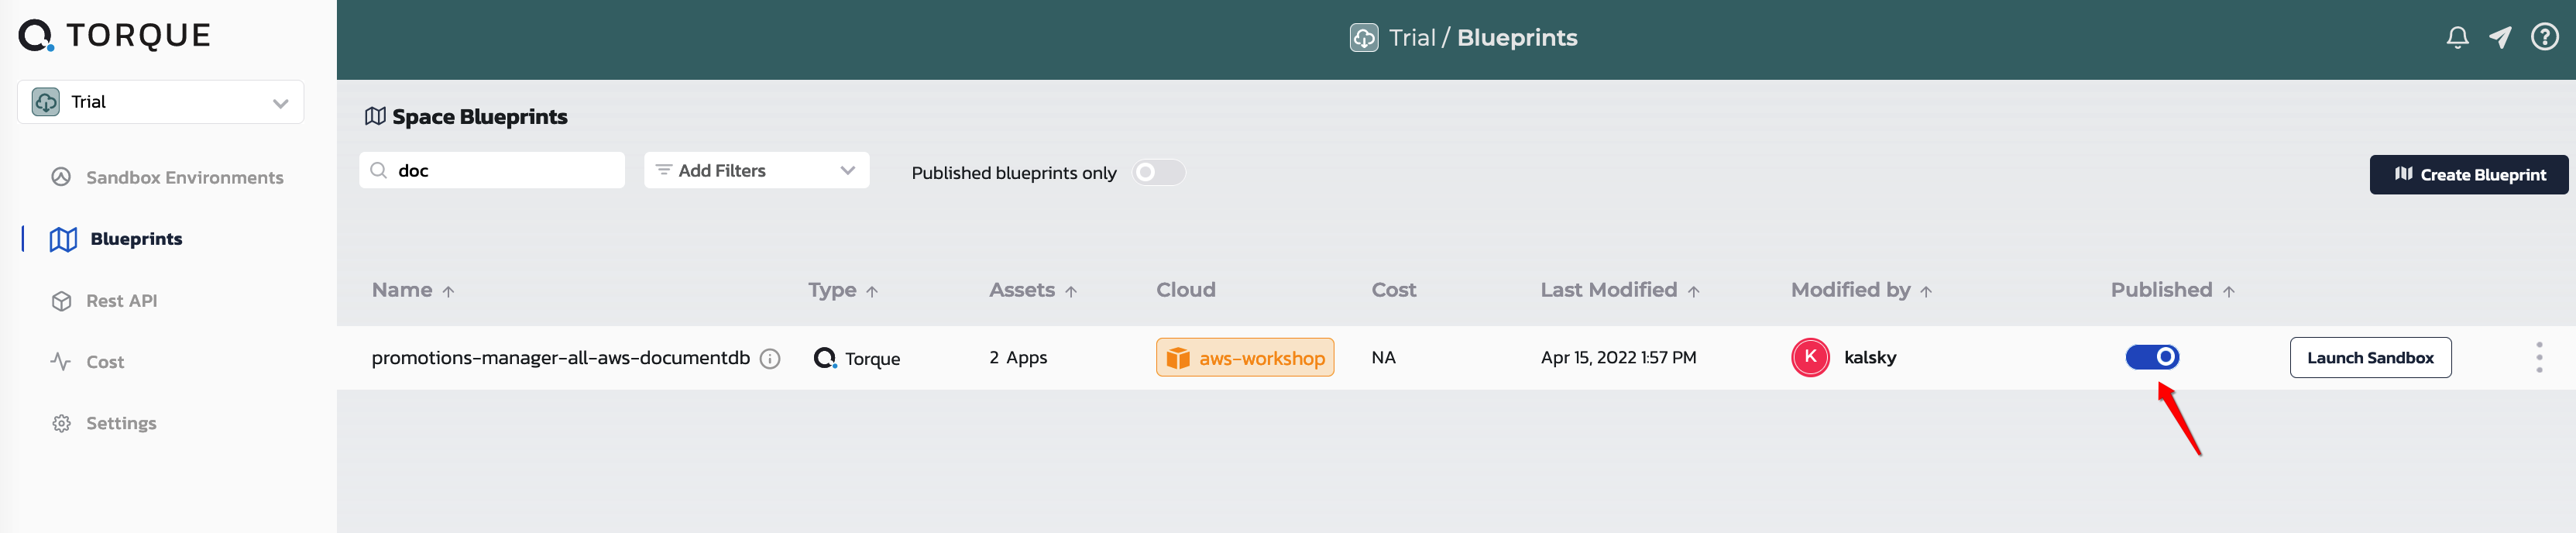Open the notifications bell
2576x533 pixels.
tap(2457, 38)
